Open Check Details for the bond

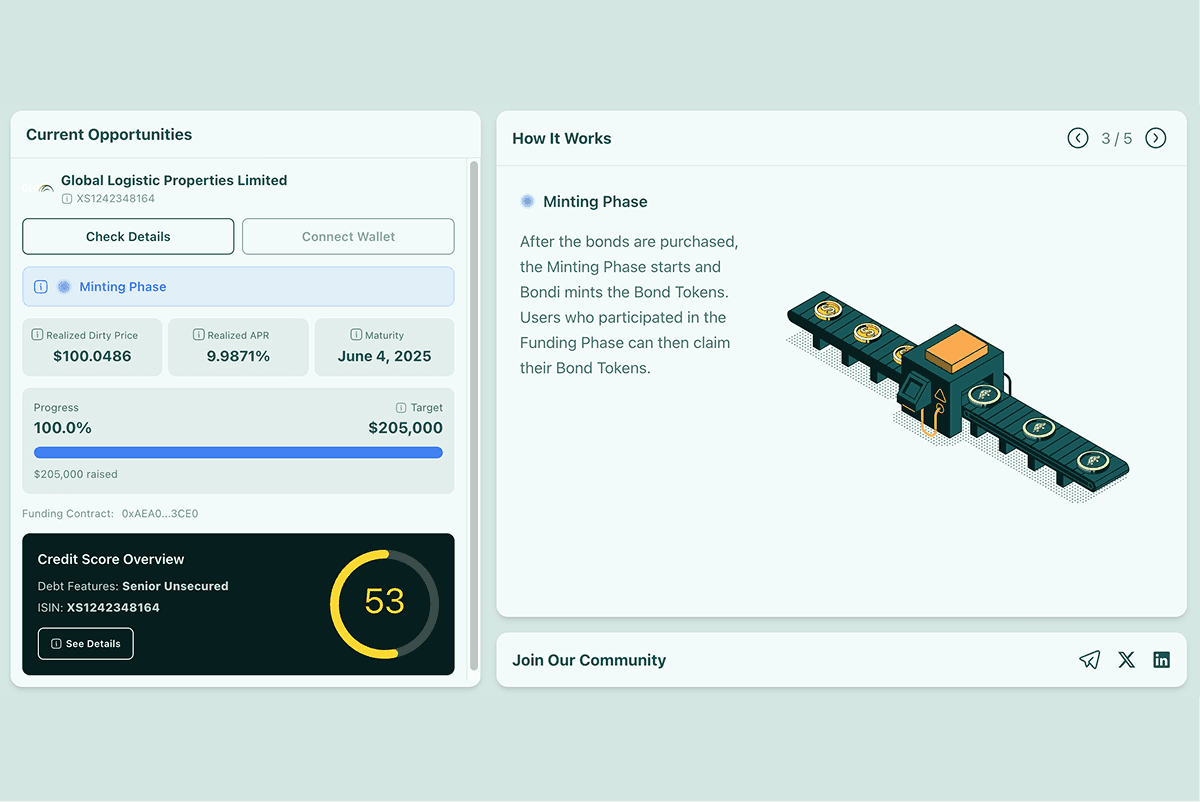[128, 236]
